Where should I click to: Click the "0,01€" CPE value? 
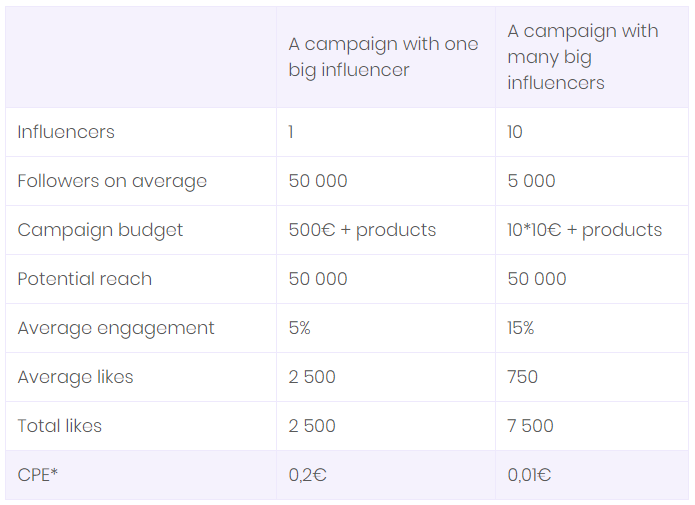[x=529, y=475]
